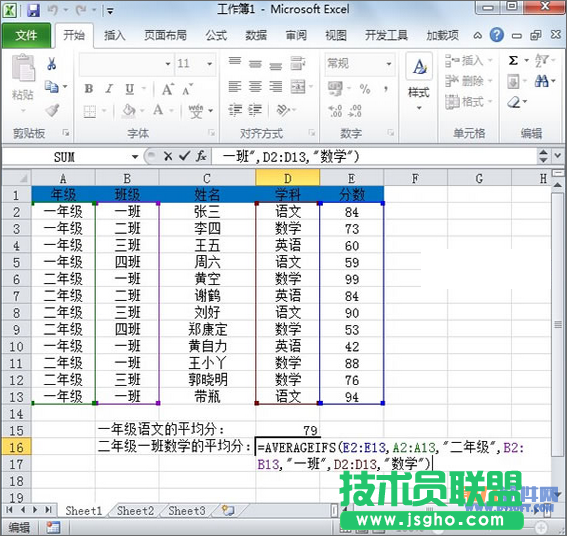Switch to the 公式 ribbon tab
Viewport: 567px width, 536px height.
[x=216, y=35]
